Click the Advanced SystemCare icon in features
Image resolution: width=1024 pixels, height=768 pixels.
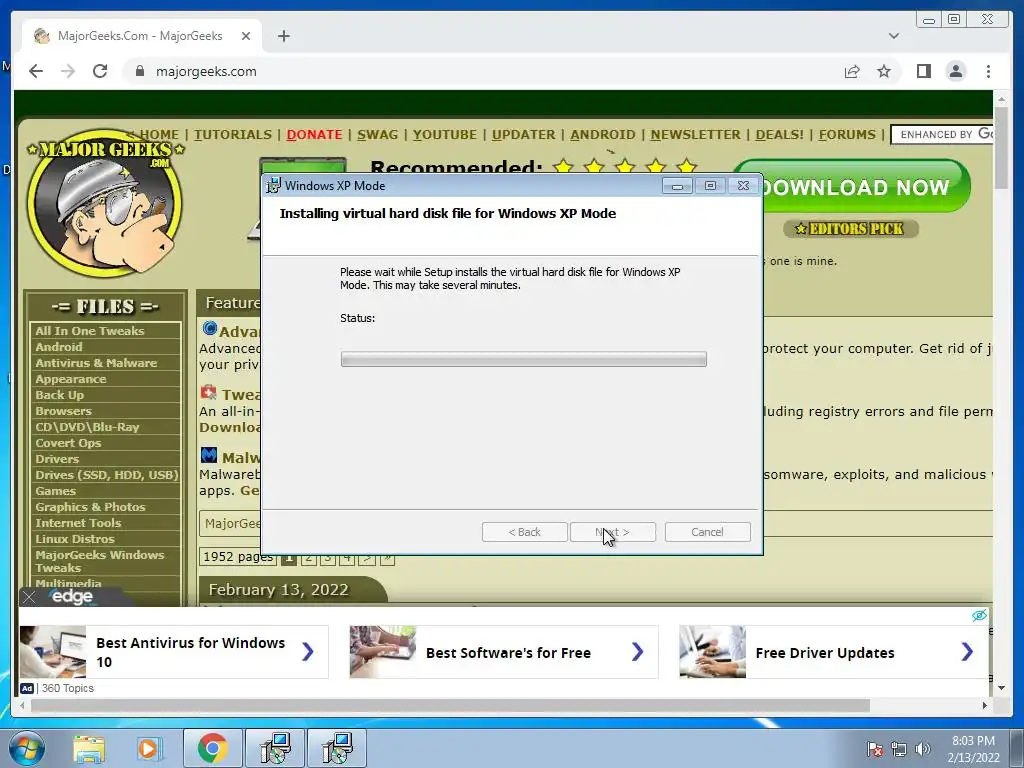tap(210, 328)
